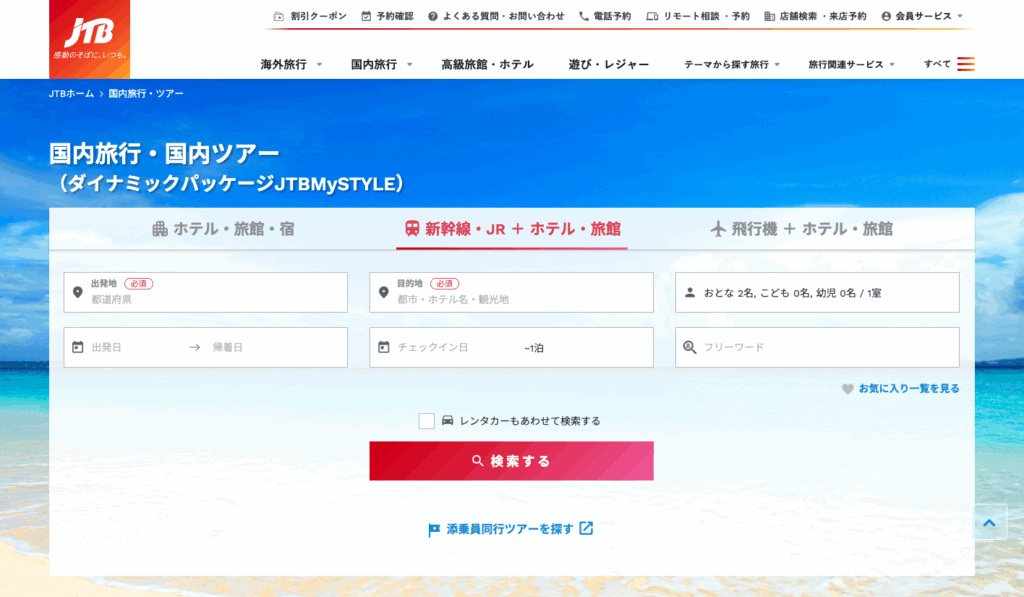Viewport: 1024px width, 597px height.
Task: Switch to ホテル・旅館・宿 tab
Action: pos(223,229)
